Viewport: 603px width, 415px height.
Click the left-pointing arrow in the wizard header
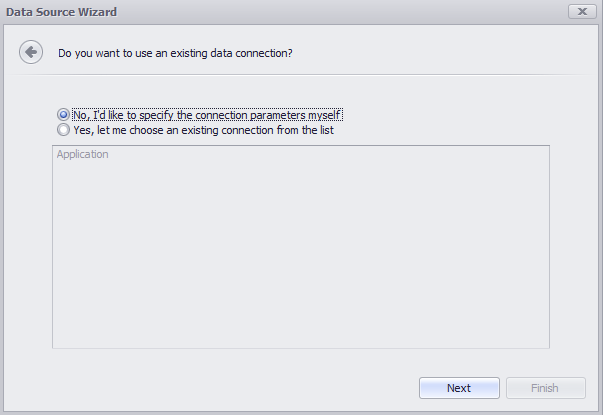click(x=31, y=52)
